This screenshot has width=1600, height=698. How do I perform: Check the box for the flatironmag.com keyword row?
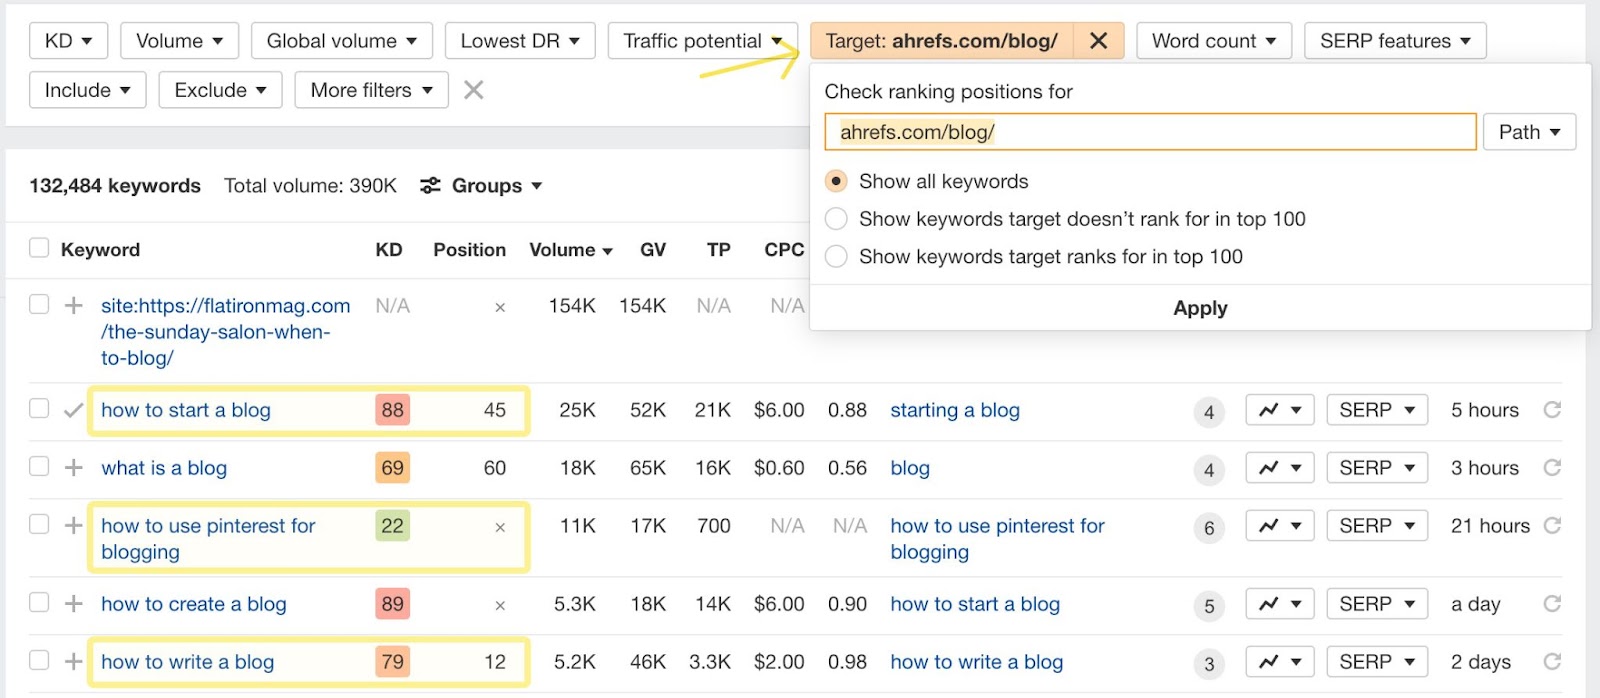point(39,304)
